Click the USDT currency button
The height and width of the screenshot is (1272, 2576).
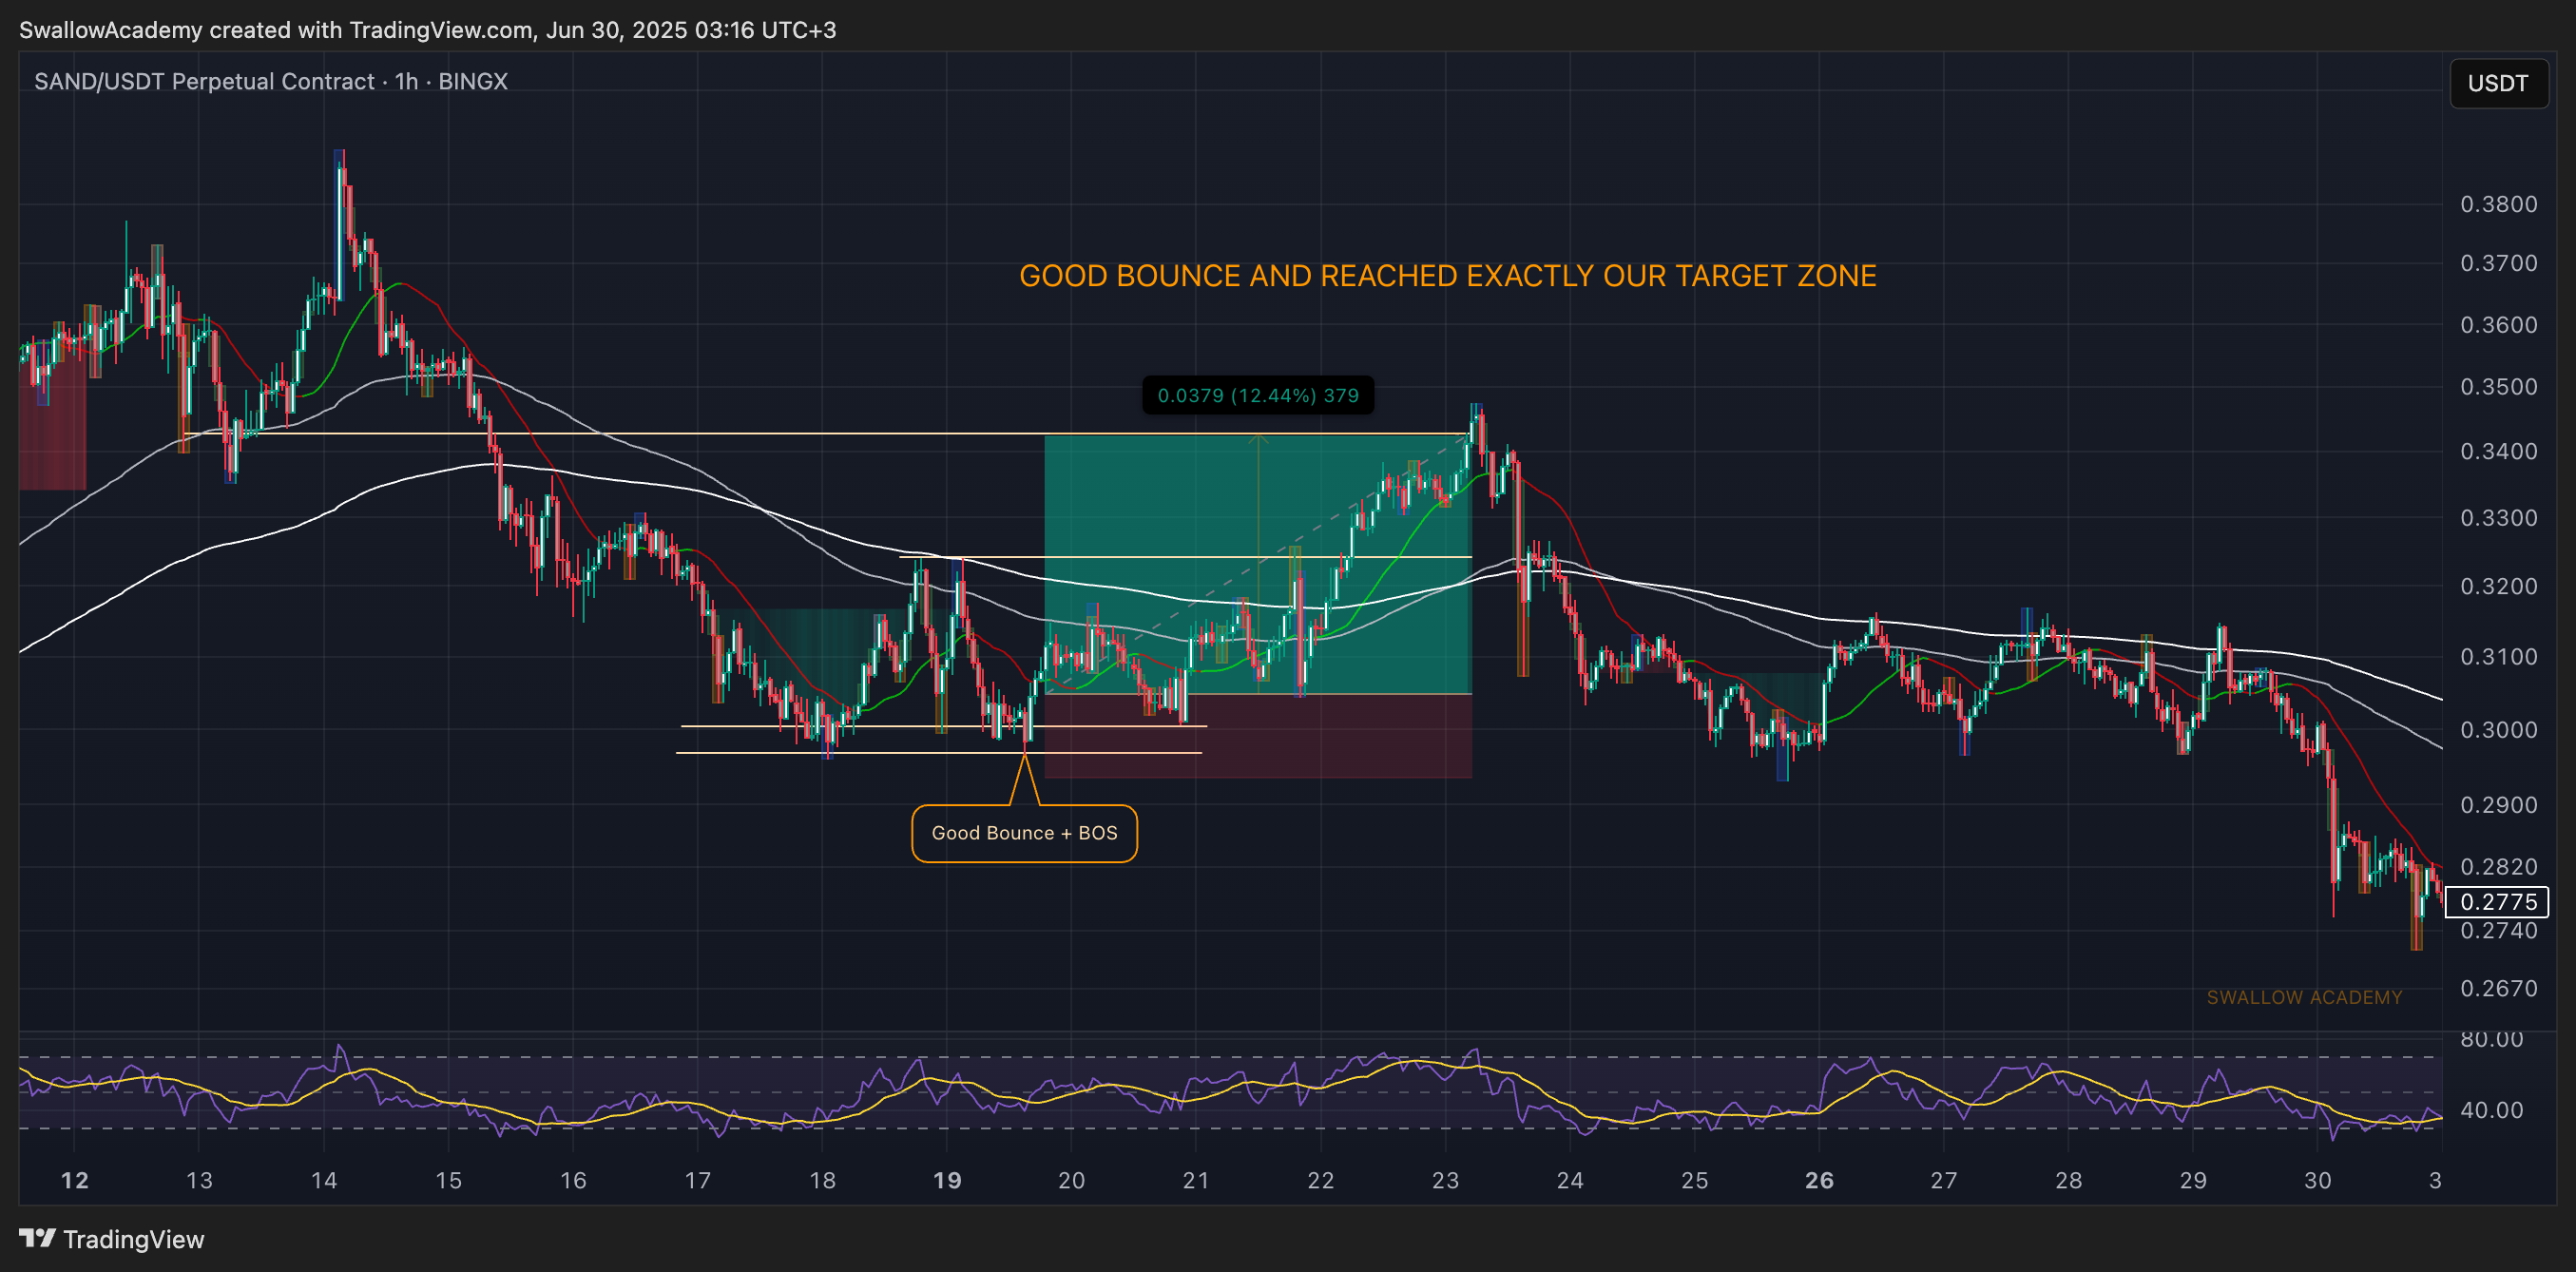click(x=2497, y=83)
